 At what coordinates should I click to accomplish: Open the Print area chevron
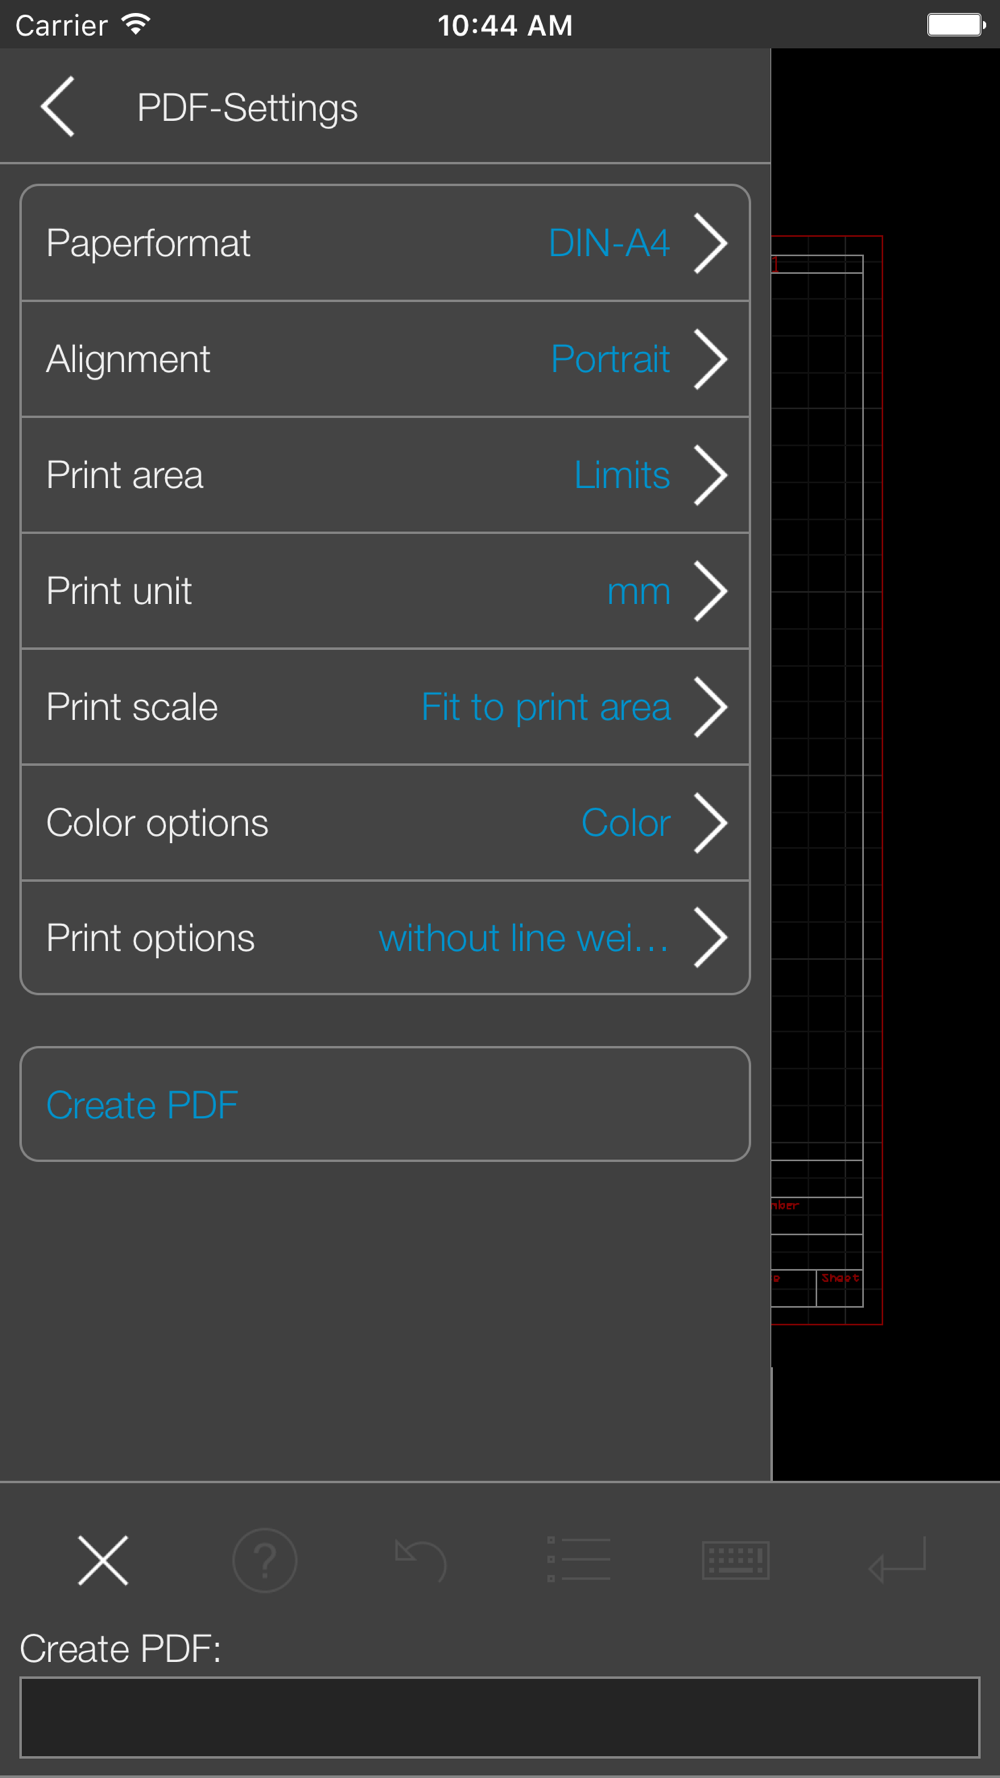pos(710,475)
